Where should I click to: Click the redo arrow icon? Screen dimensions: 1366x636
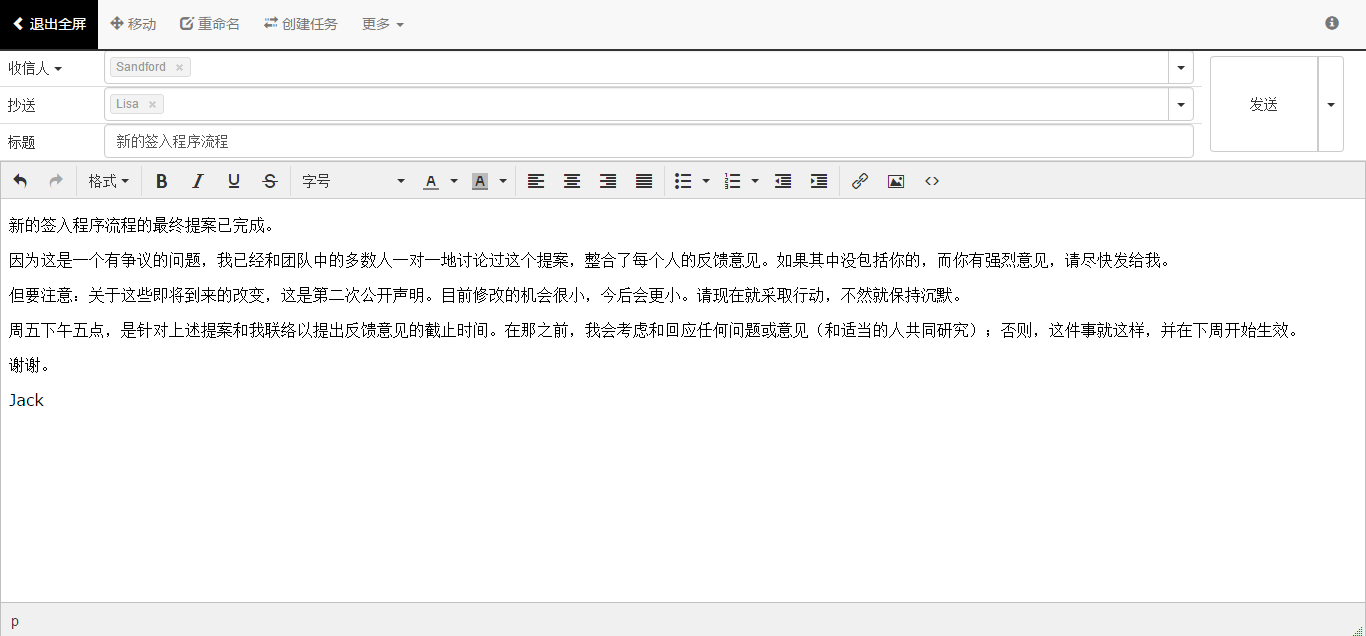[56, 181]
